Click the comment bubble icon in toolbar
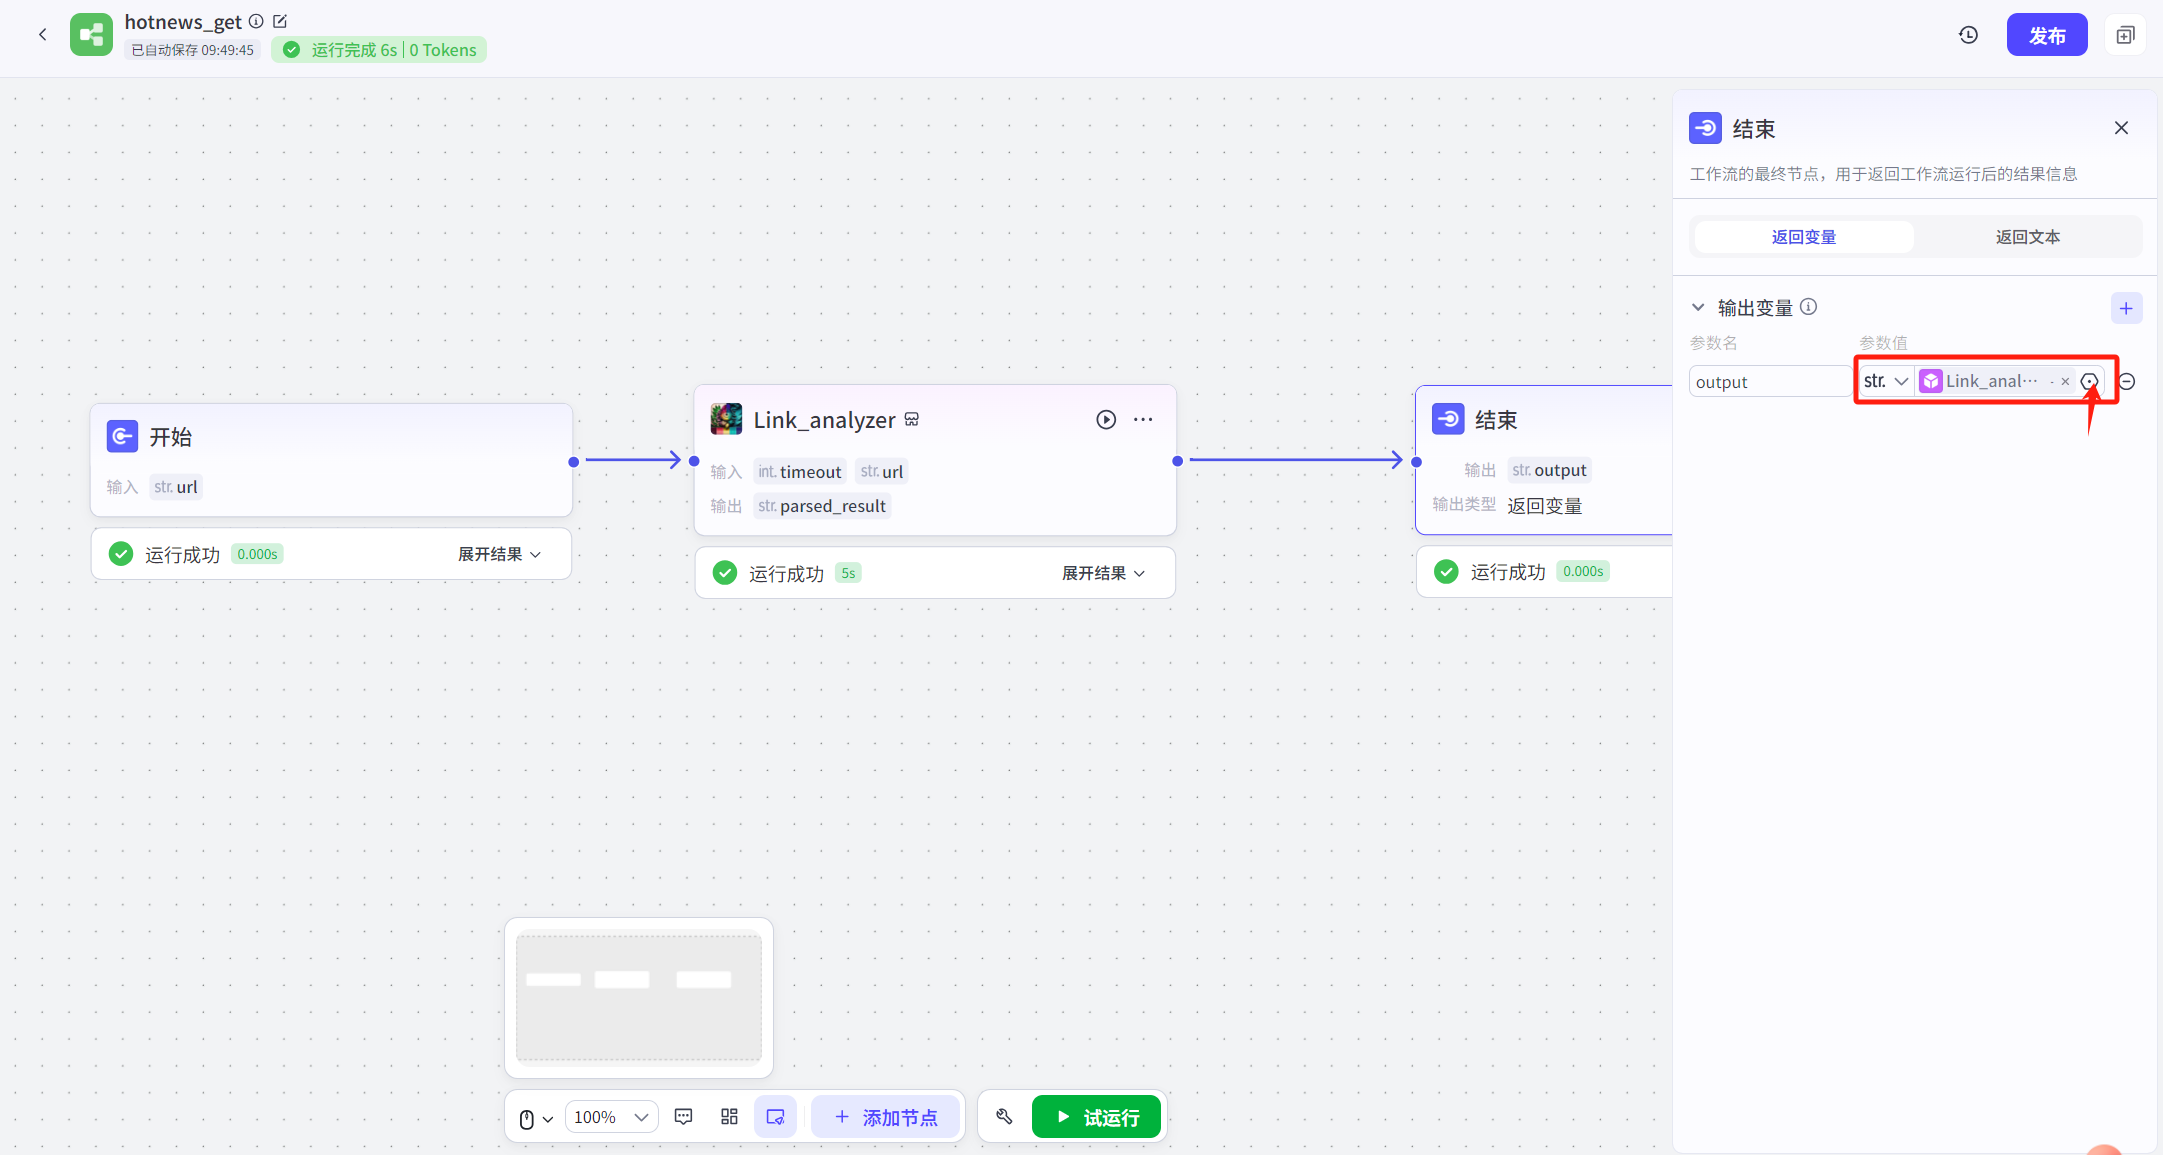This screenshot has height=1155, width=2163. (684, 1116)
